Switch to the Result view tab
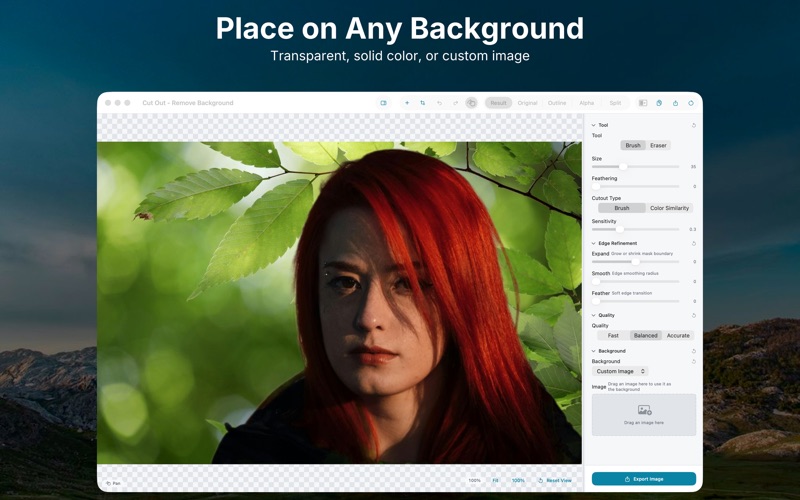The height and width of the screenshot is (500, 800). click(498, 103)
